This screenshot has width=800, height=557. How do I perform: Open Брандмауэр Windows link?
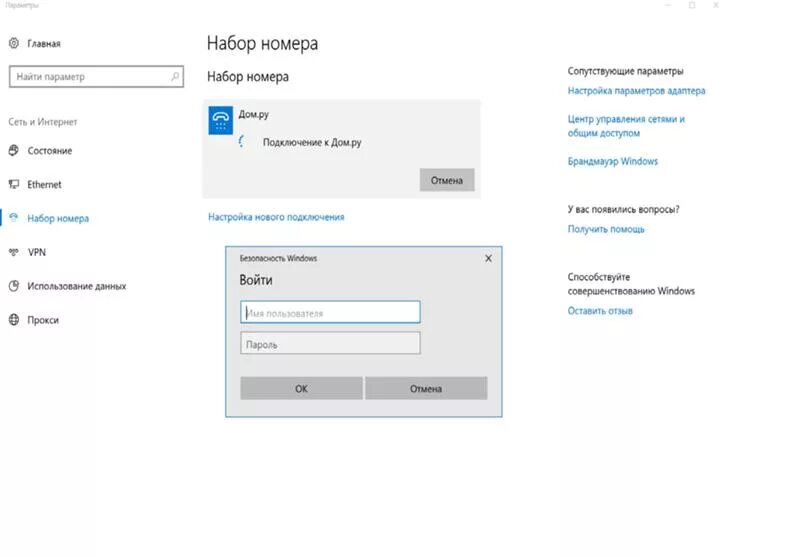pyautogui.click(x=613, y=161)
